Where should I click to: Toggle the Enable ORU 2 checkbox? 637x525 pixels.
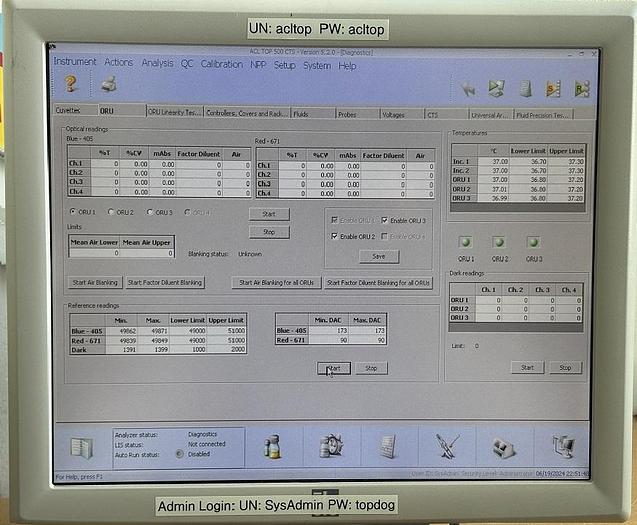coord(334,236)
